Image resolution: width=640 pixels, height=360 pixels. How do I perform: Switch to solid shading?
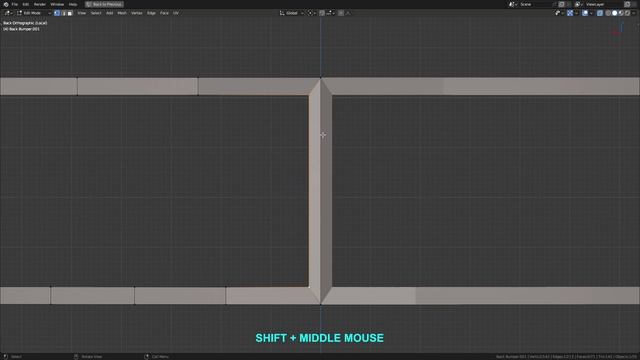tap(615, 13)
